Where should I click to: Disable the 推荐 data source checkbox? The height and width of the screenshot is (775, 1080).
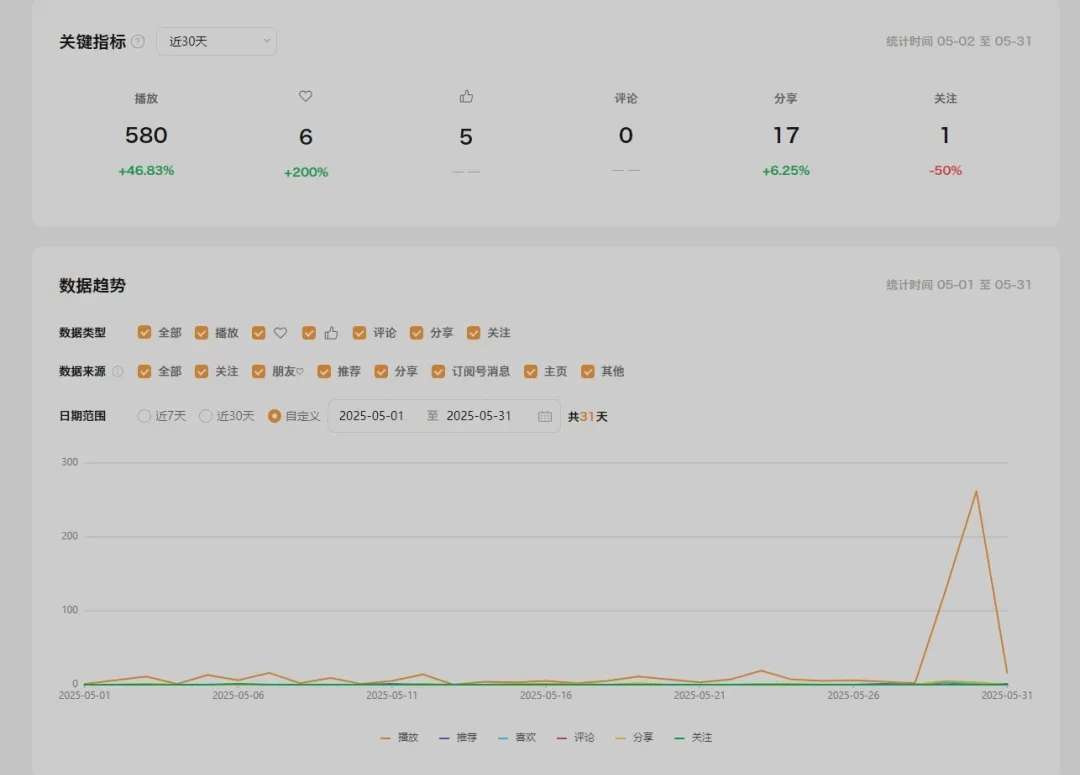pos(324,371)
